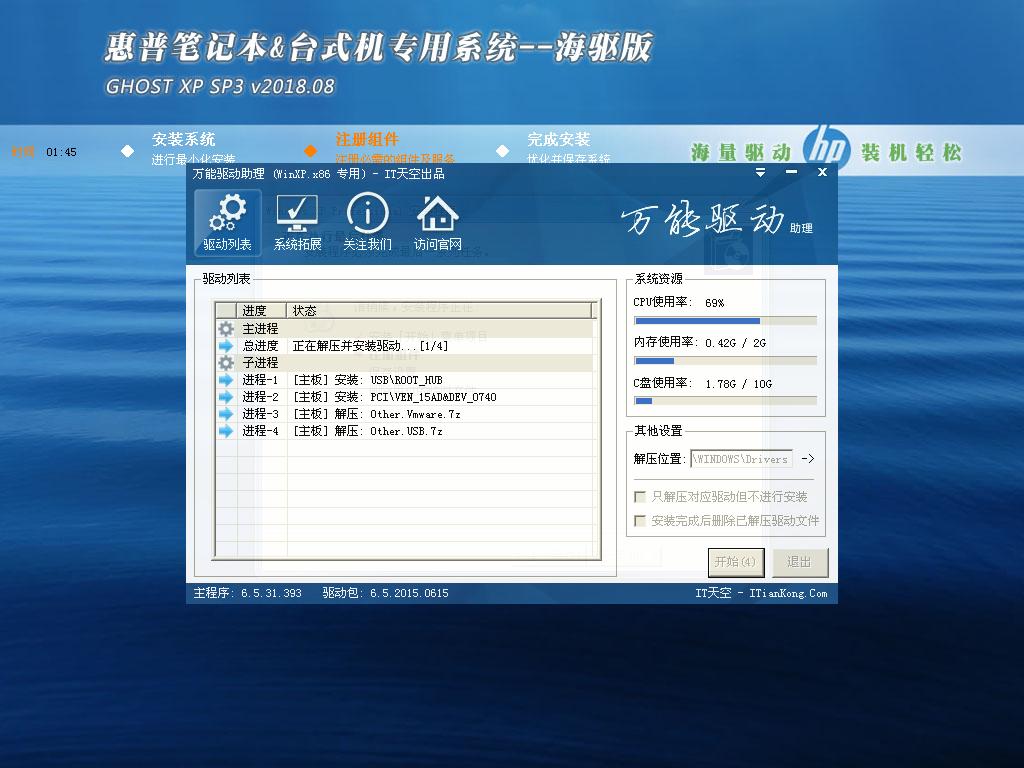The image size is (1024, 768).
Task: Click the dropdown menu arrow in title bar
Action: tap(760, 172)
